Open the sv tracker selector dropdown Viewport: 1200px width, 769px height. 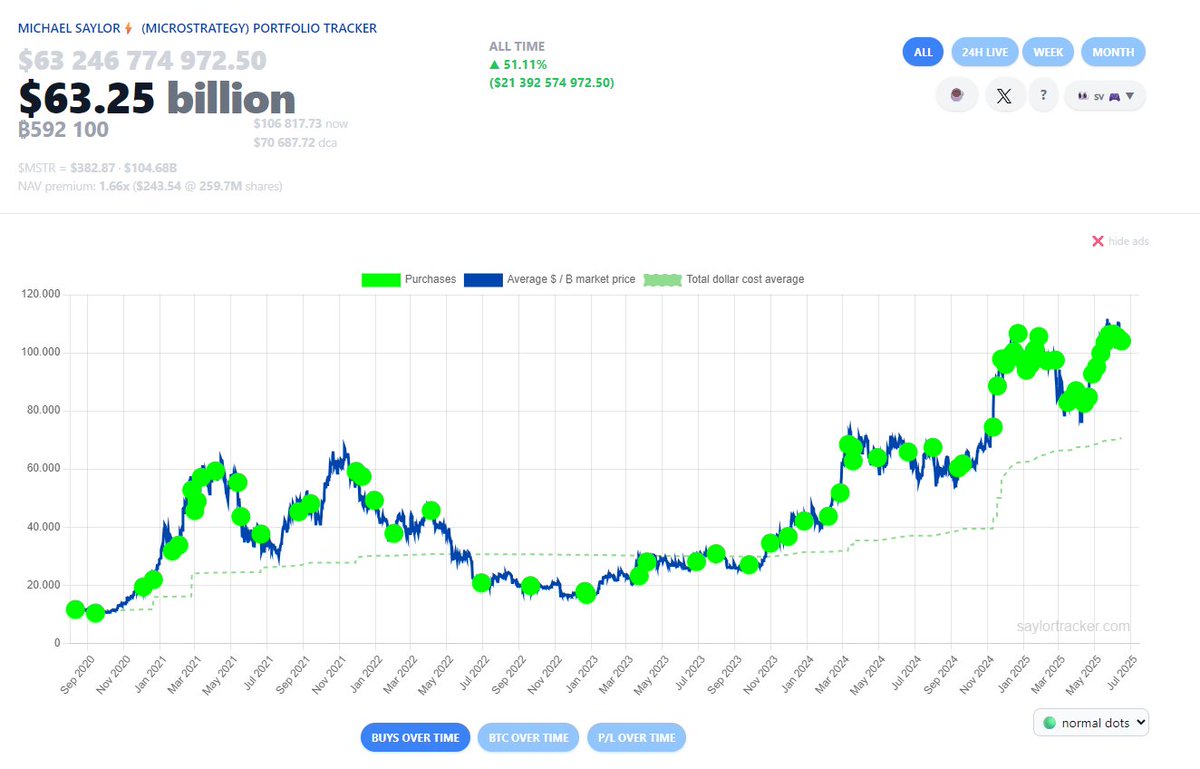pos(1105,96)
